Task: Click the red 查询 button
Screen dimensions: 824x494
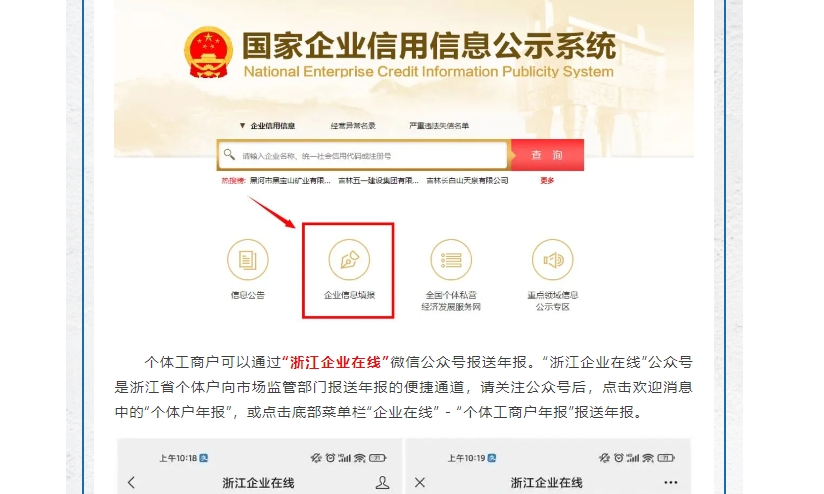Action: point(547,155)
